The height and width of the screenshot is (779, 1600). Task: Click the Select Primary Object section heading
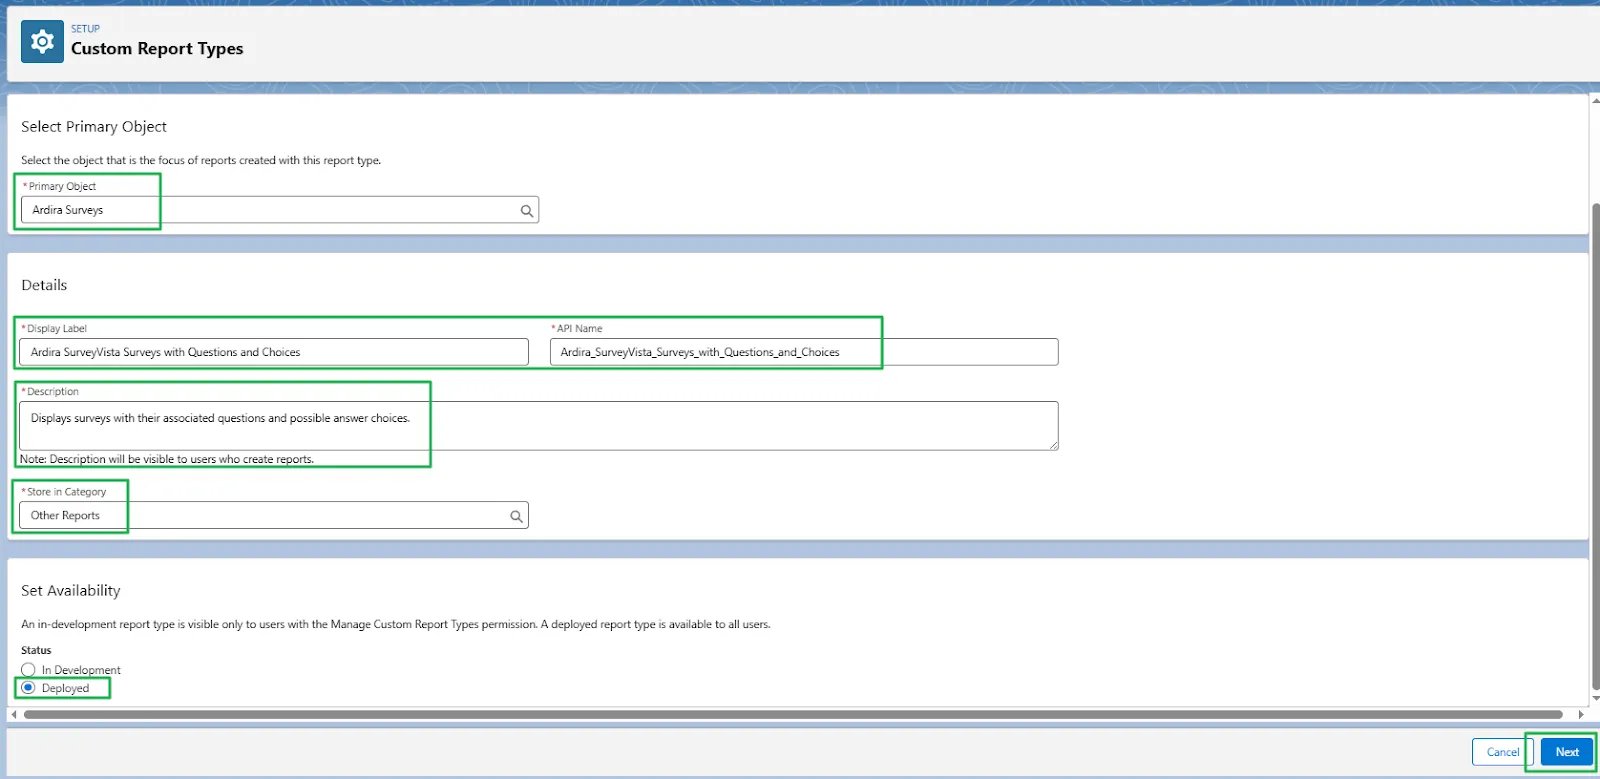pos(94,126)
